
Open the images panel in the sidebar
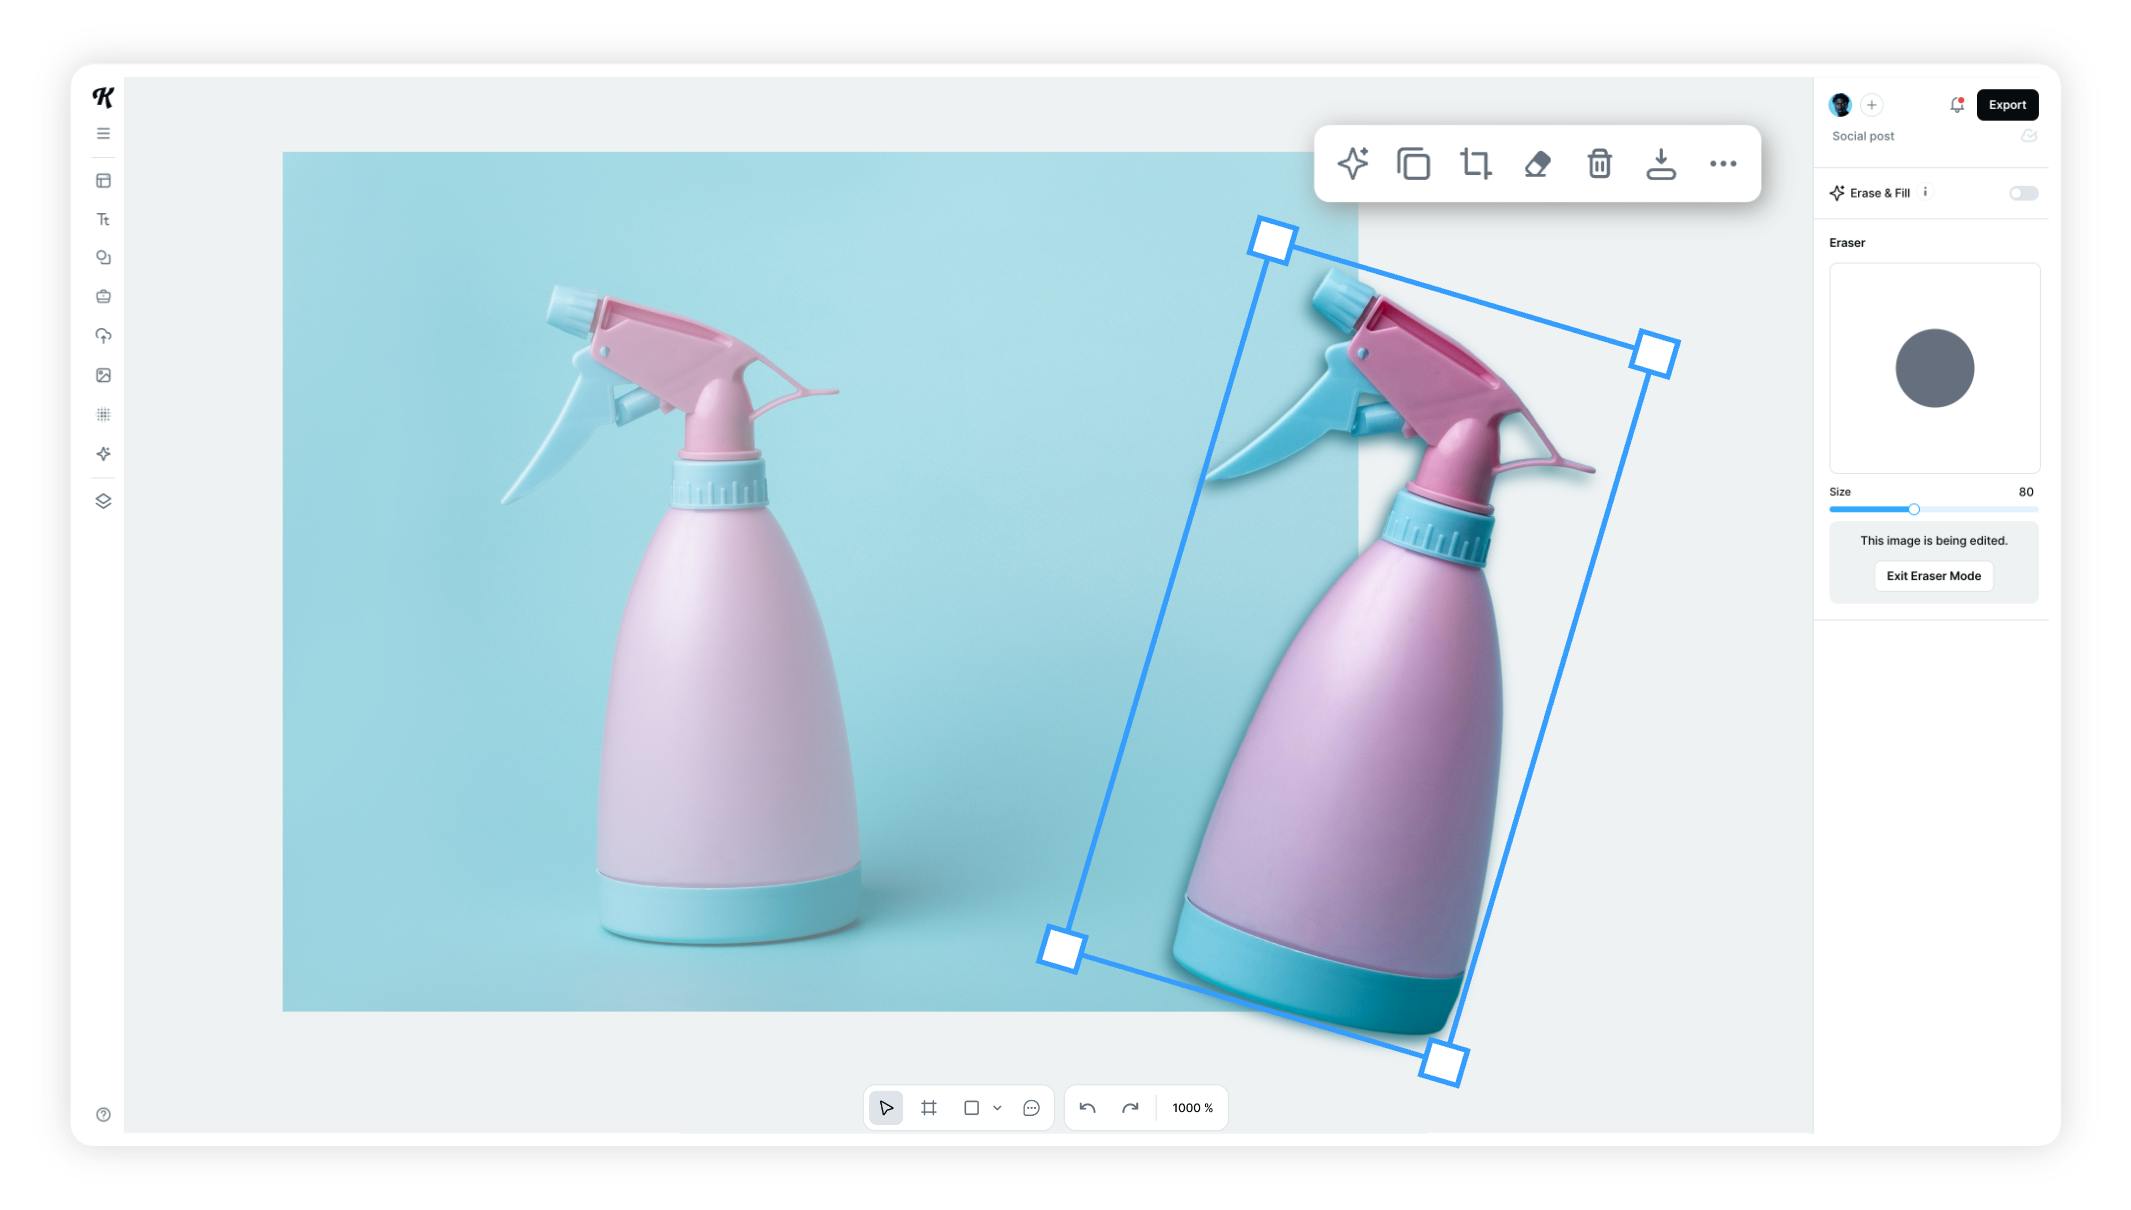[104, 375]
